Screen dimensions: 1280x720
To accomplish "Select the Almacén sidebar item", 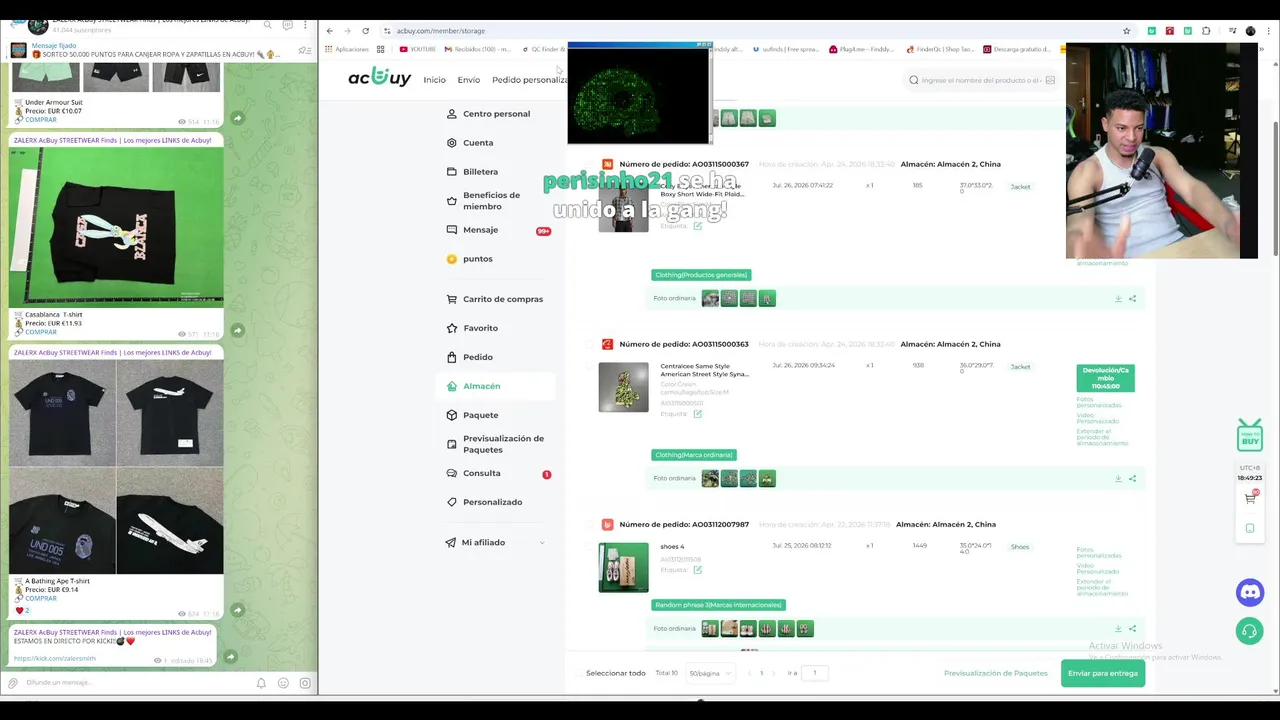I will 495,386.
